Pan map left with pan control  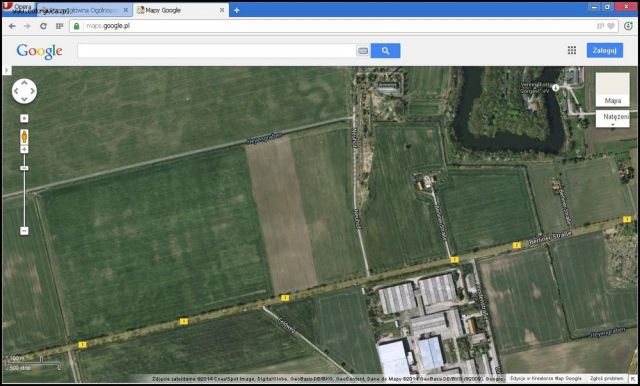[16, 91]
